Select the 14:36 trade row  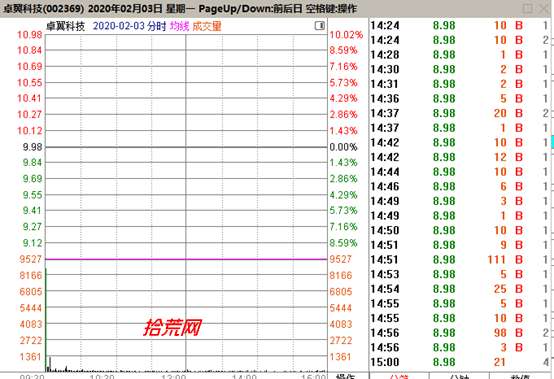[x=460, y=99]
